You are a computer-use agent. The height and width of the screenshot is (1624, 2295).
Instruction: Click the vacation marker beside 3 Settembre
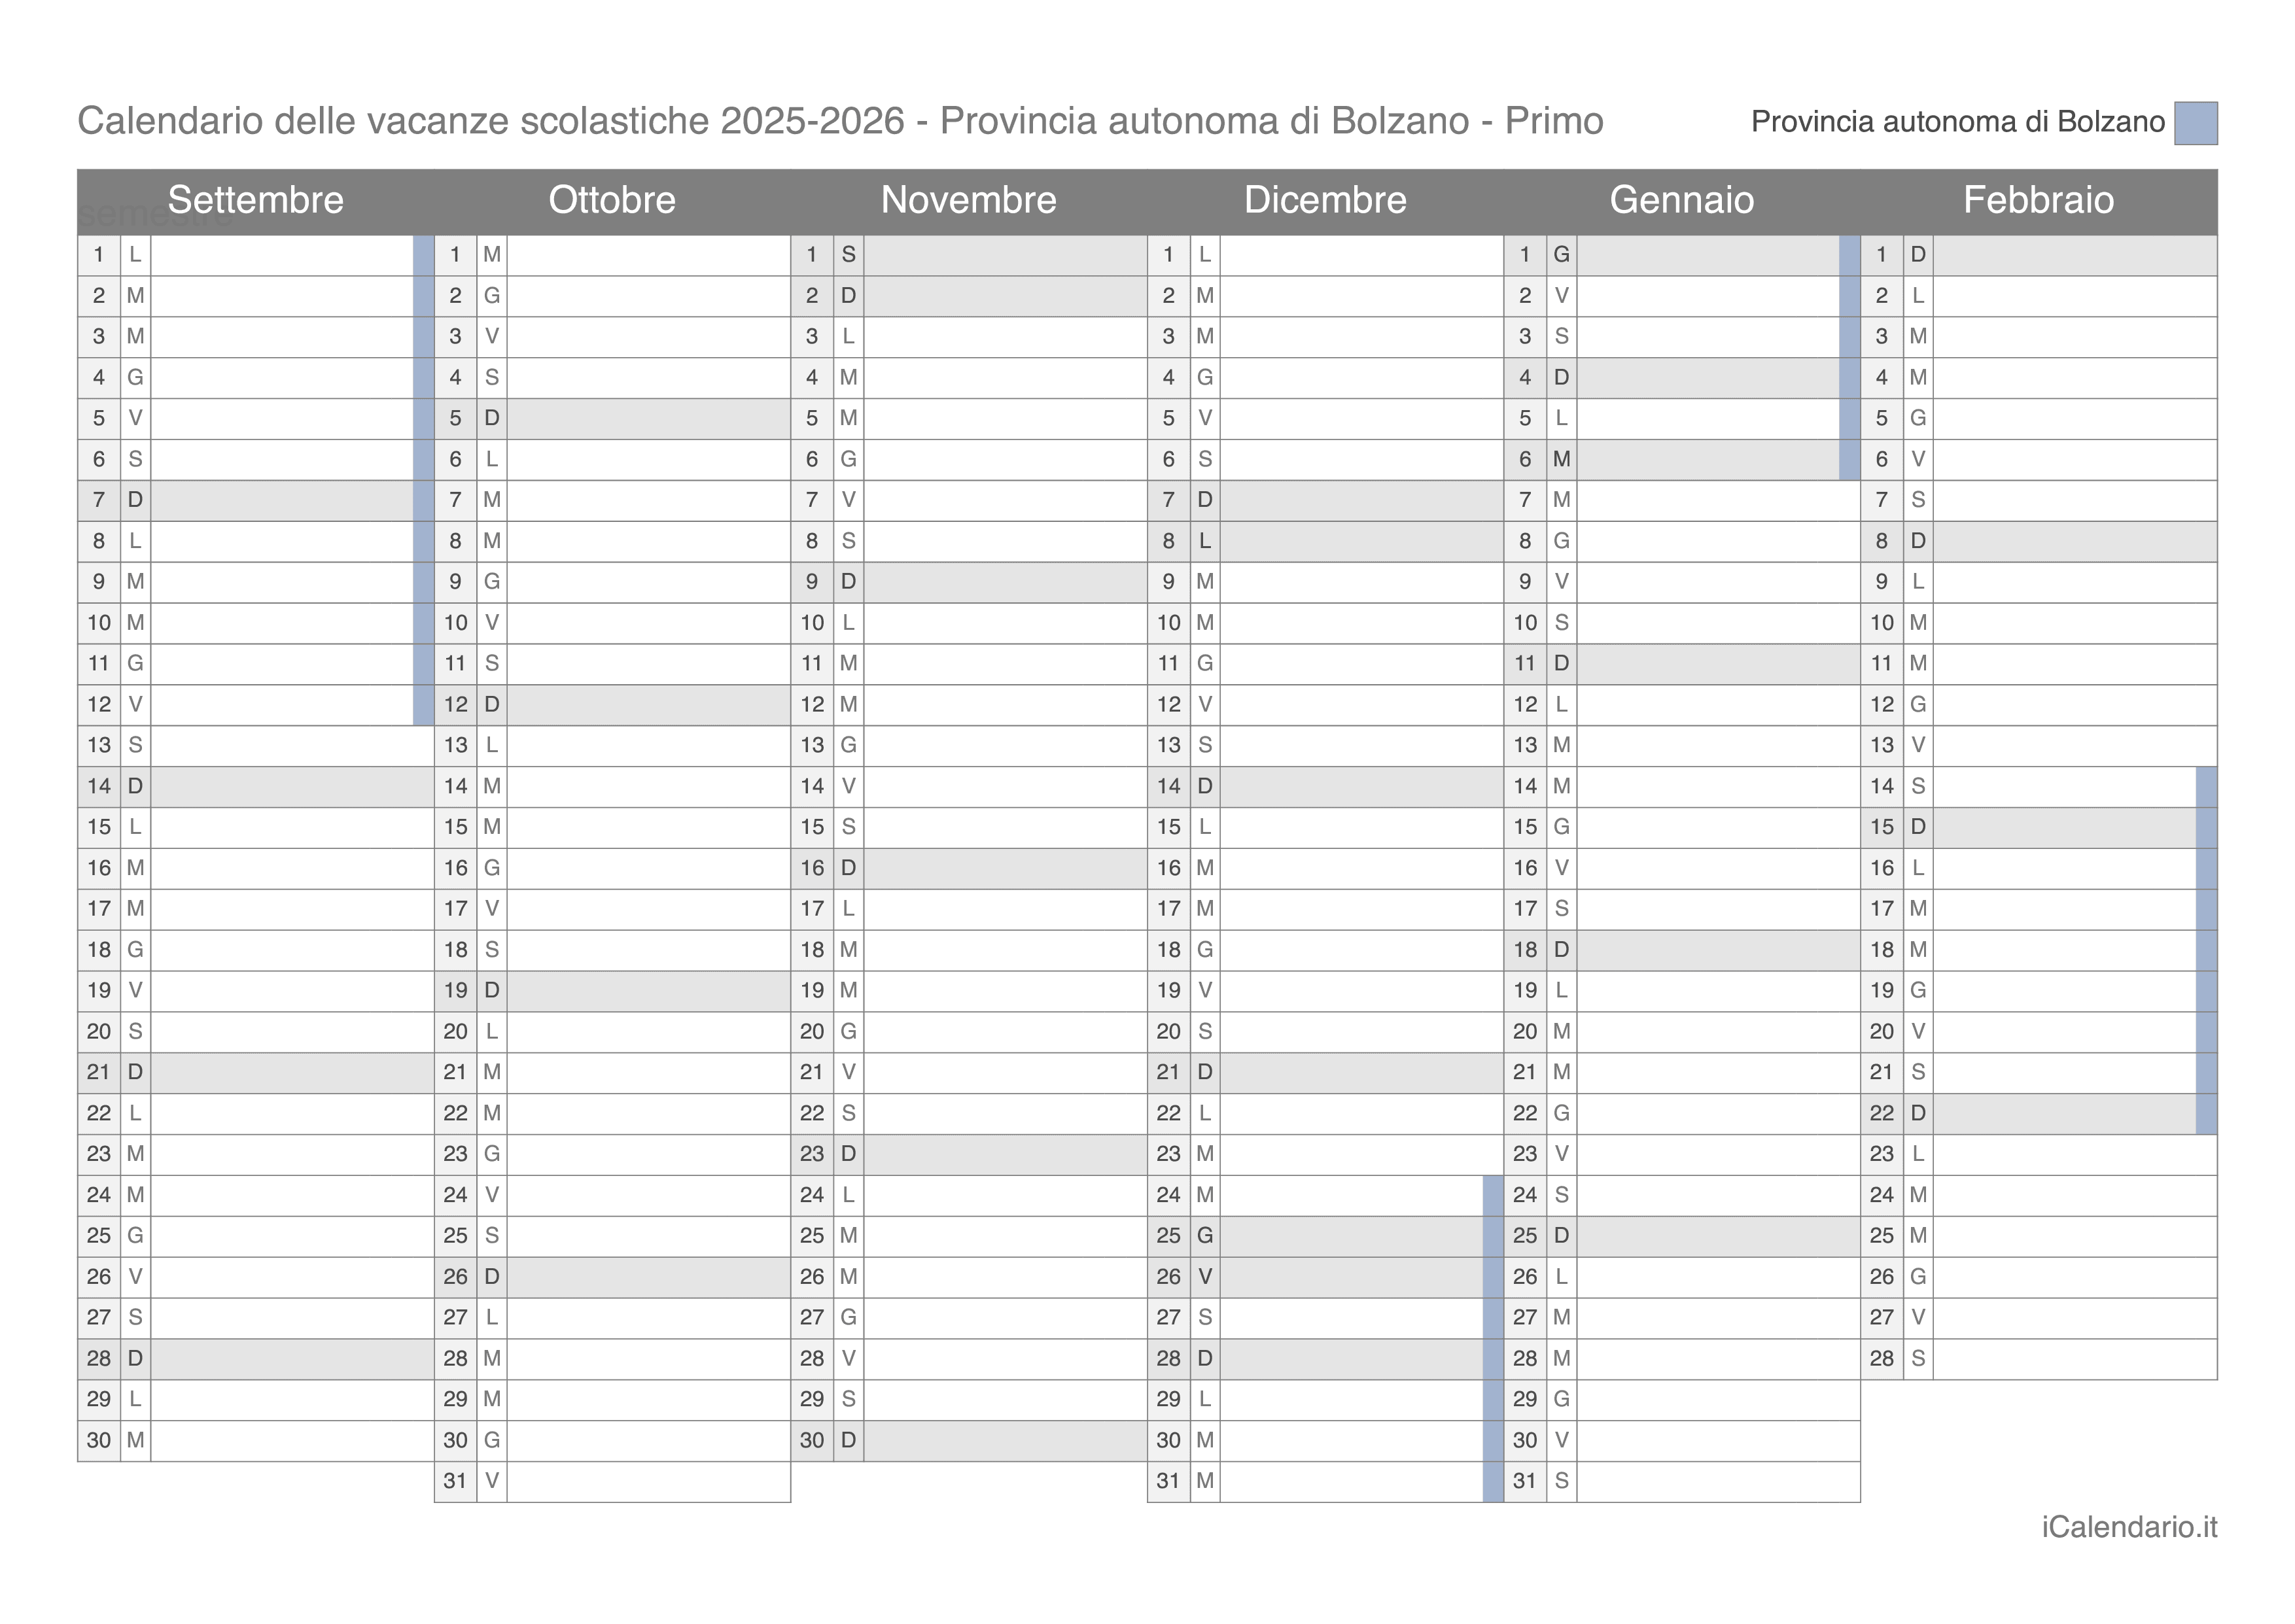(424, 337)
